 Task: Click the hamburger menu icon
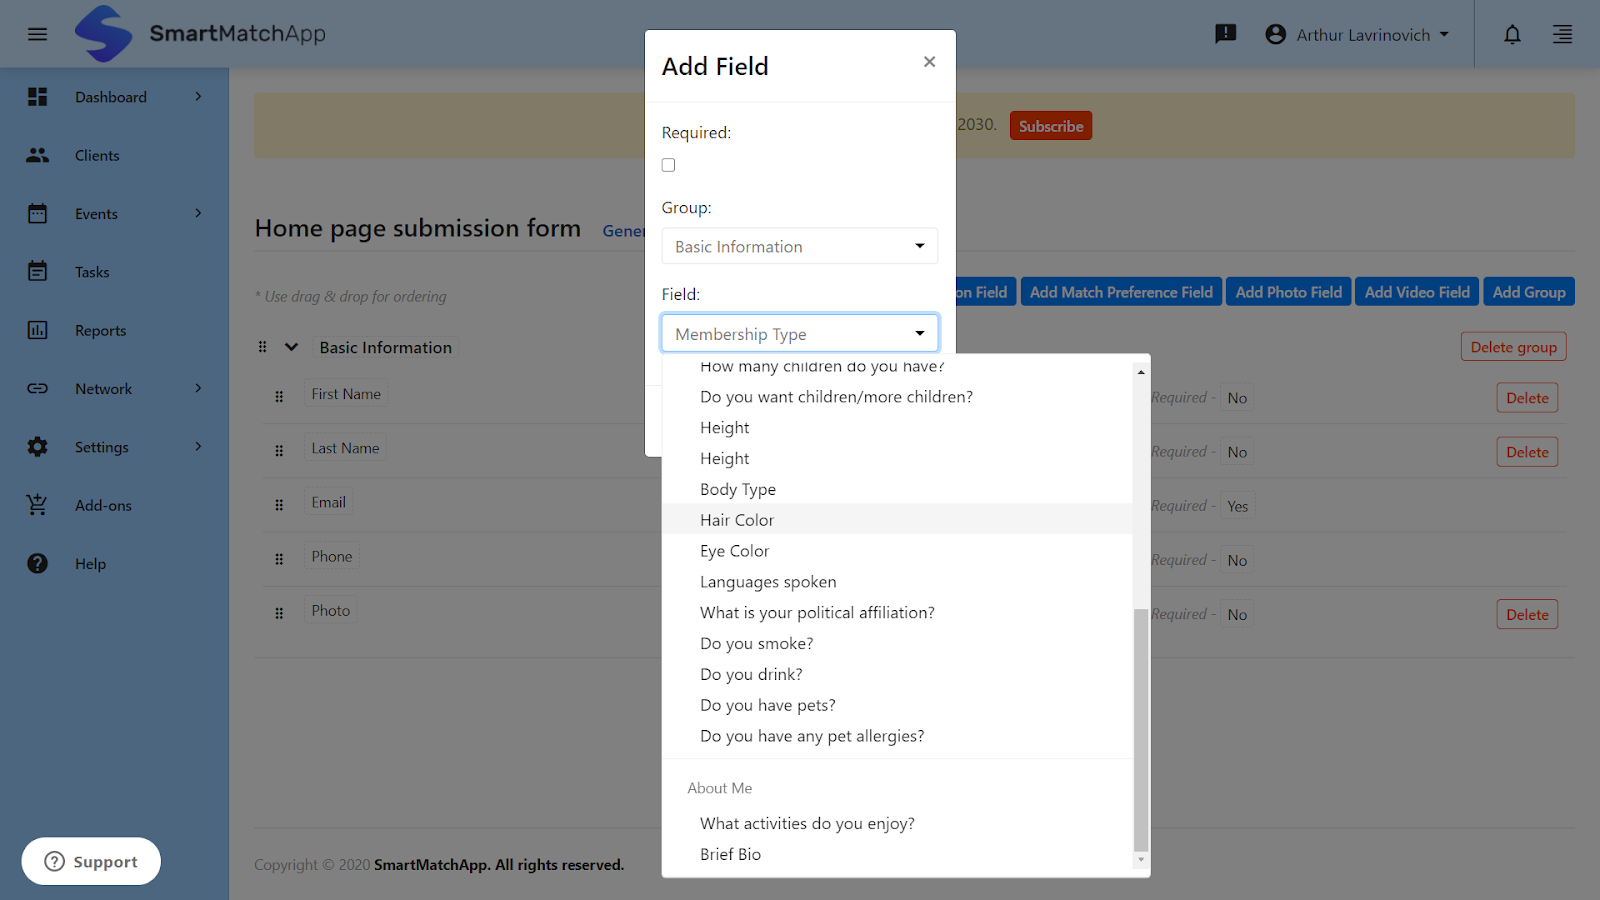37,33
